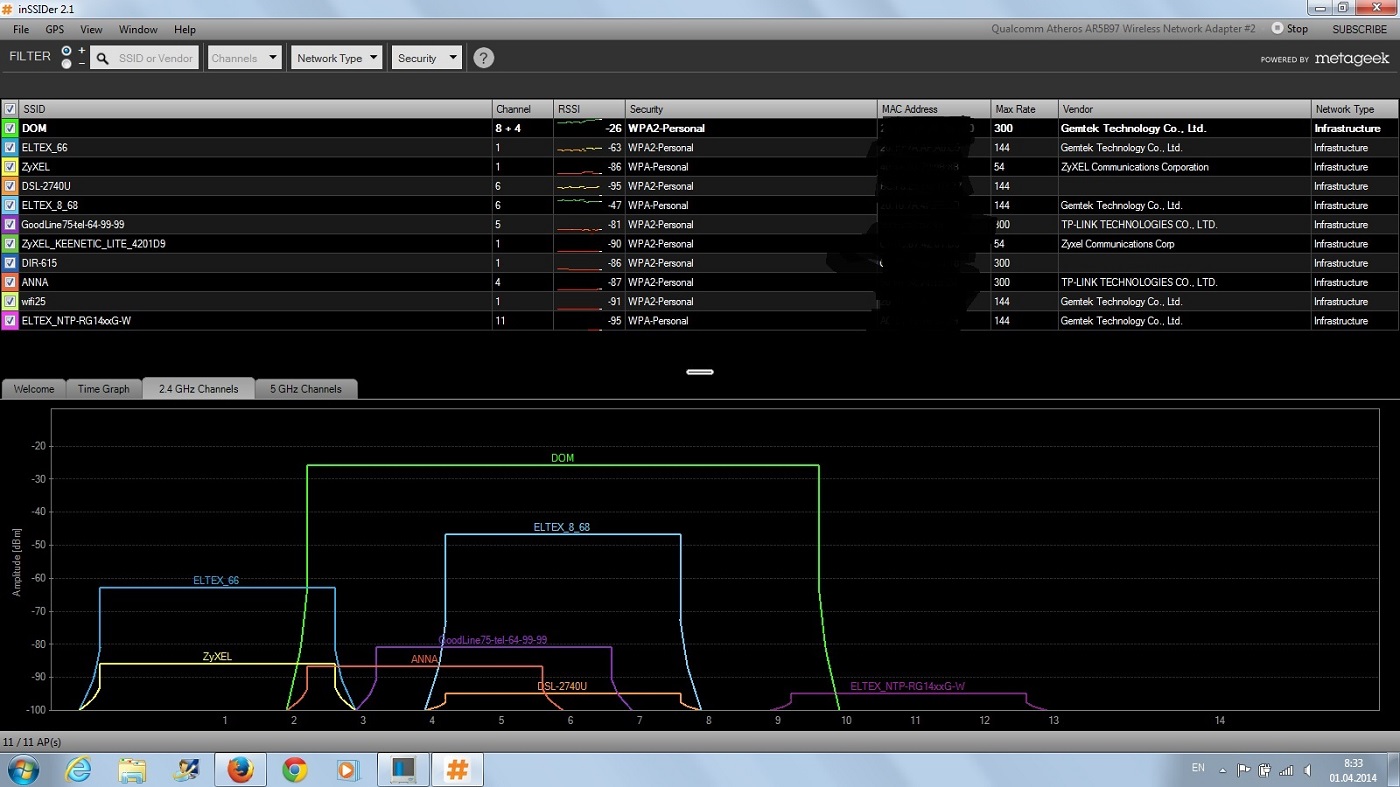
Task: Launch Internet Explorer from taskbar
Action: pos(78,769)
